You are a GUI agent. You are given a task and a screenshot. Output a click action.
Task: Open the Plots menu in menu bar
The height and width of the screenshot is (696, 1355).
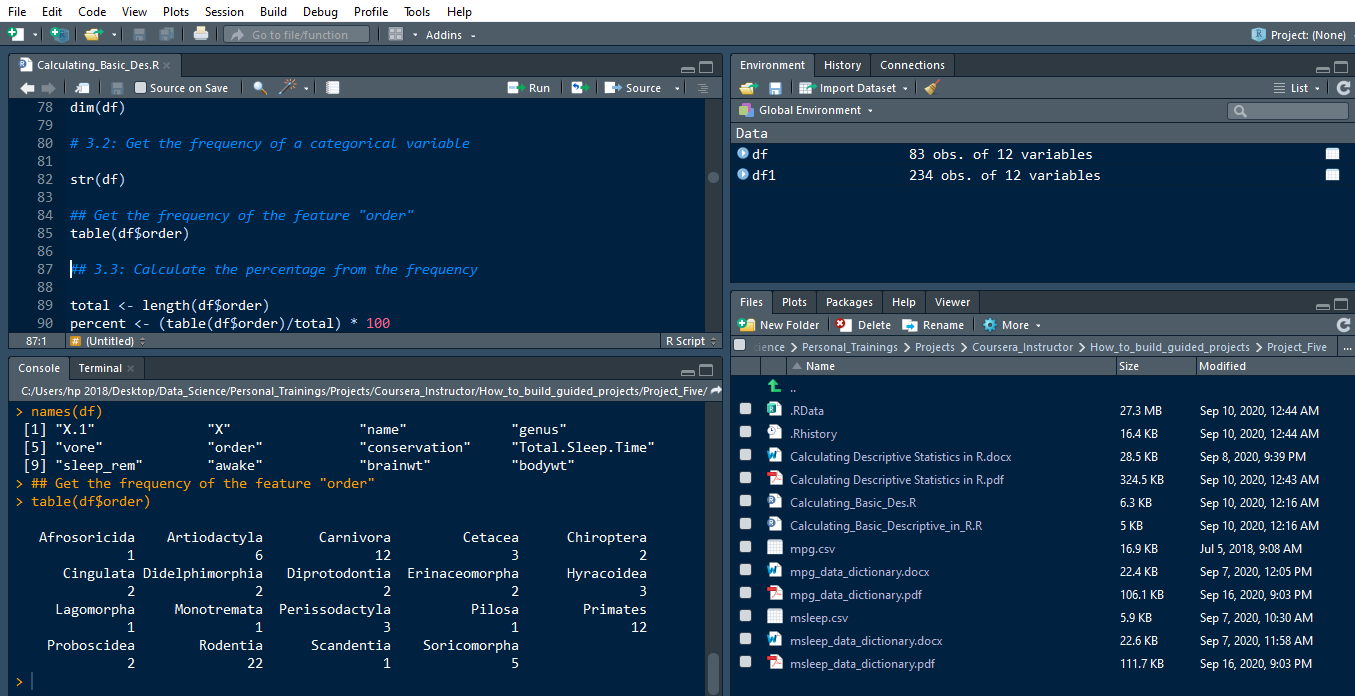click(x=176, y=11)
